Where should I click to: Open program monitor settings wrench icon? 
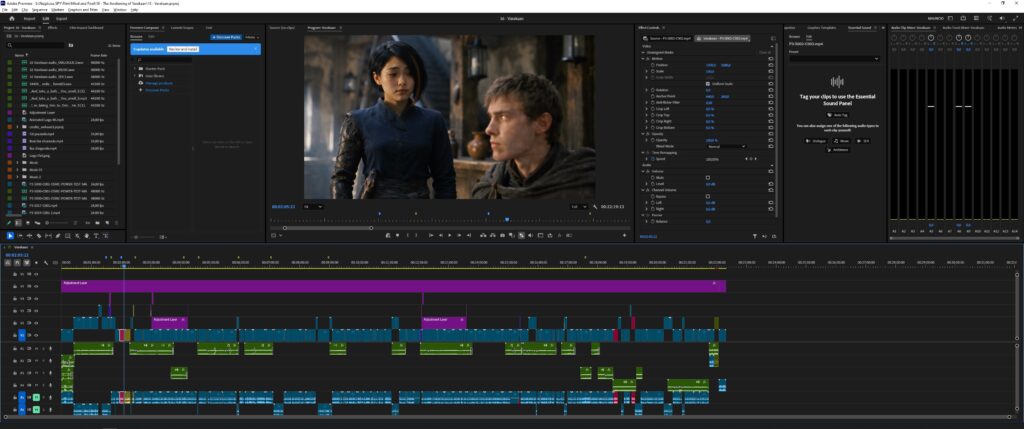[596, 207]
